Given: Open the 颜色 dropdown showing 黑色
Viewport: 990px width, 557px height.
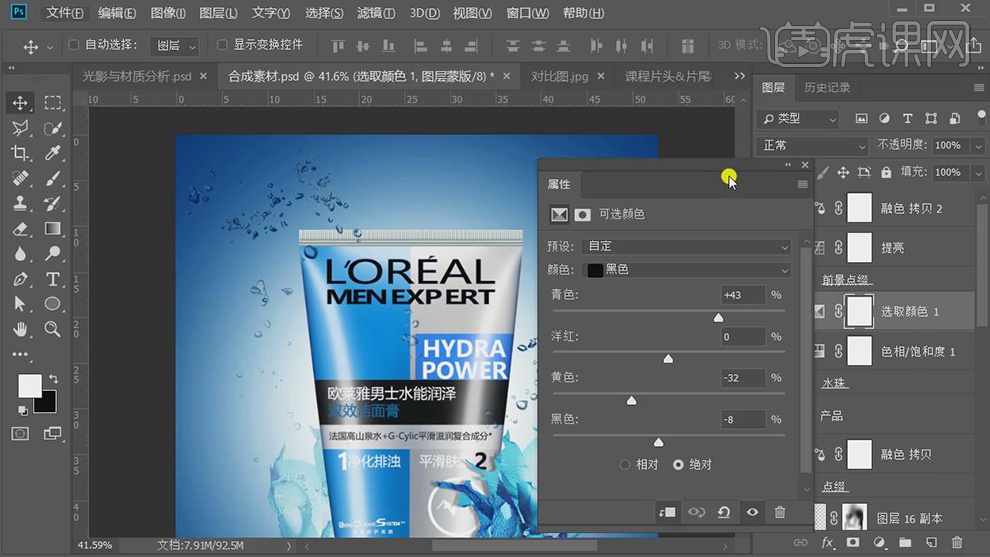Looking at the screenshot, I should pyautogui.click(x=686, y=270).
